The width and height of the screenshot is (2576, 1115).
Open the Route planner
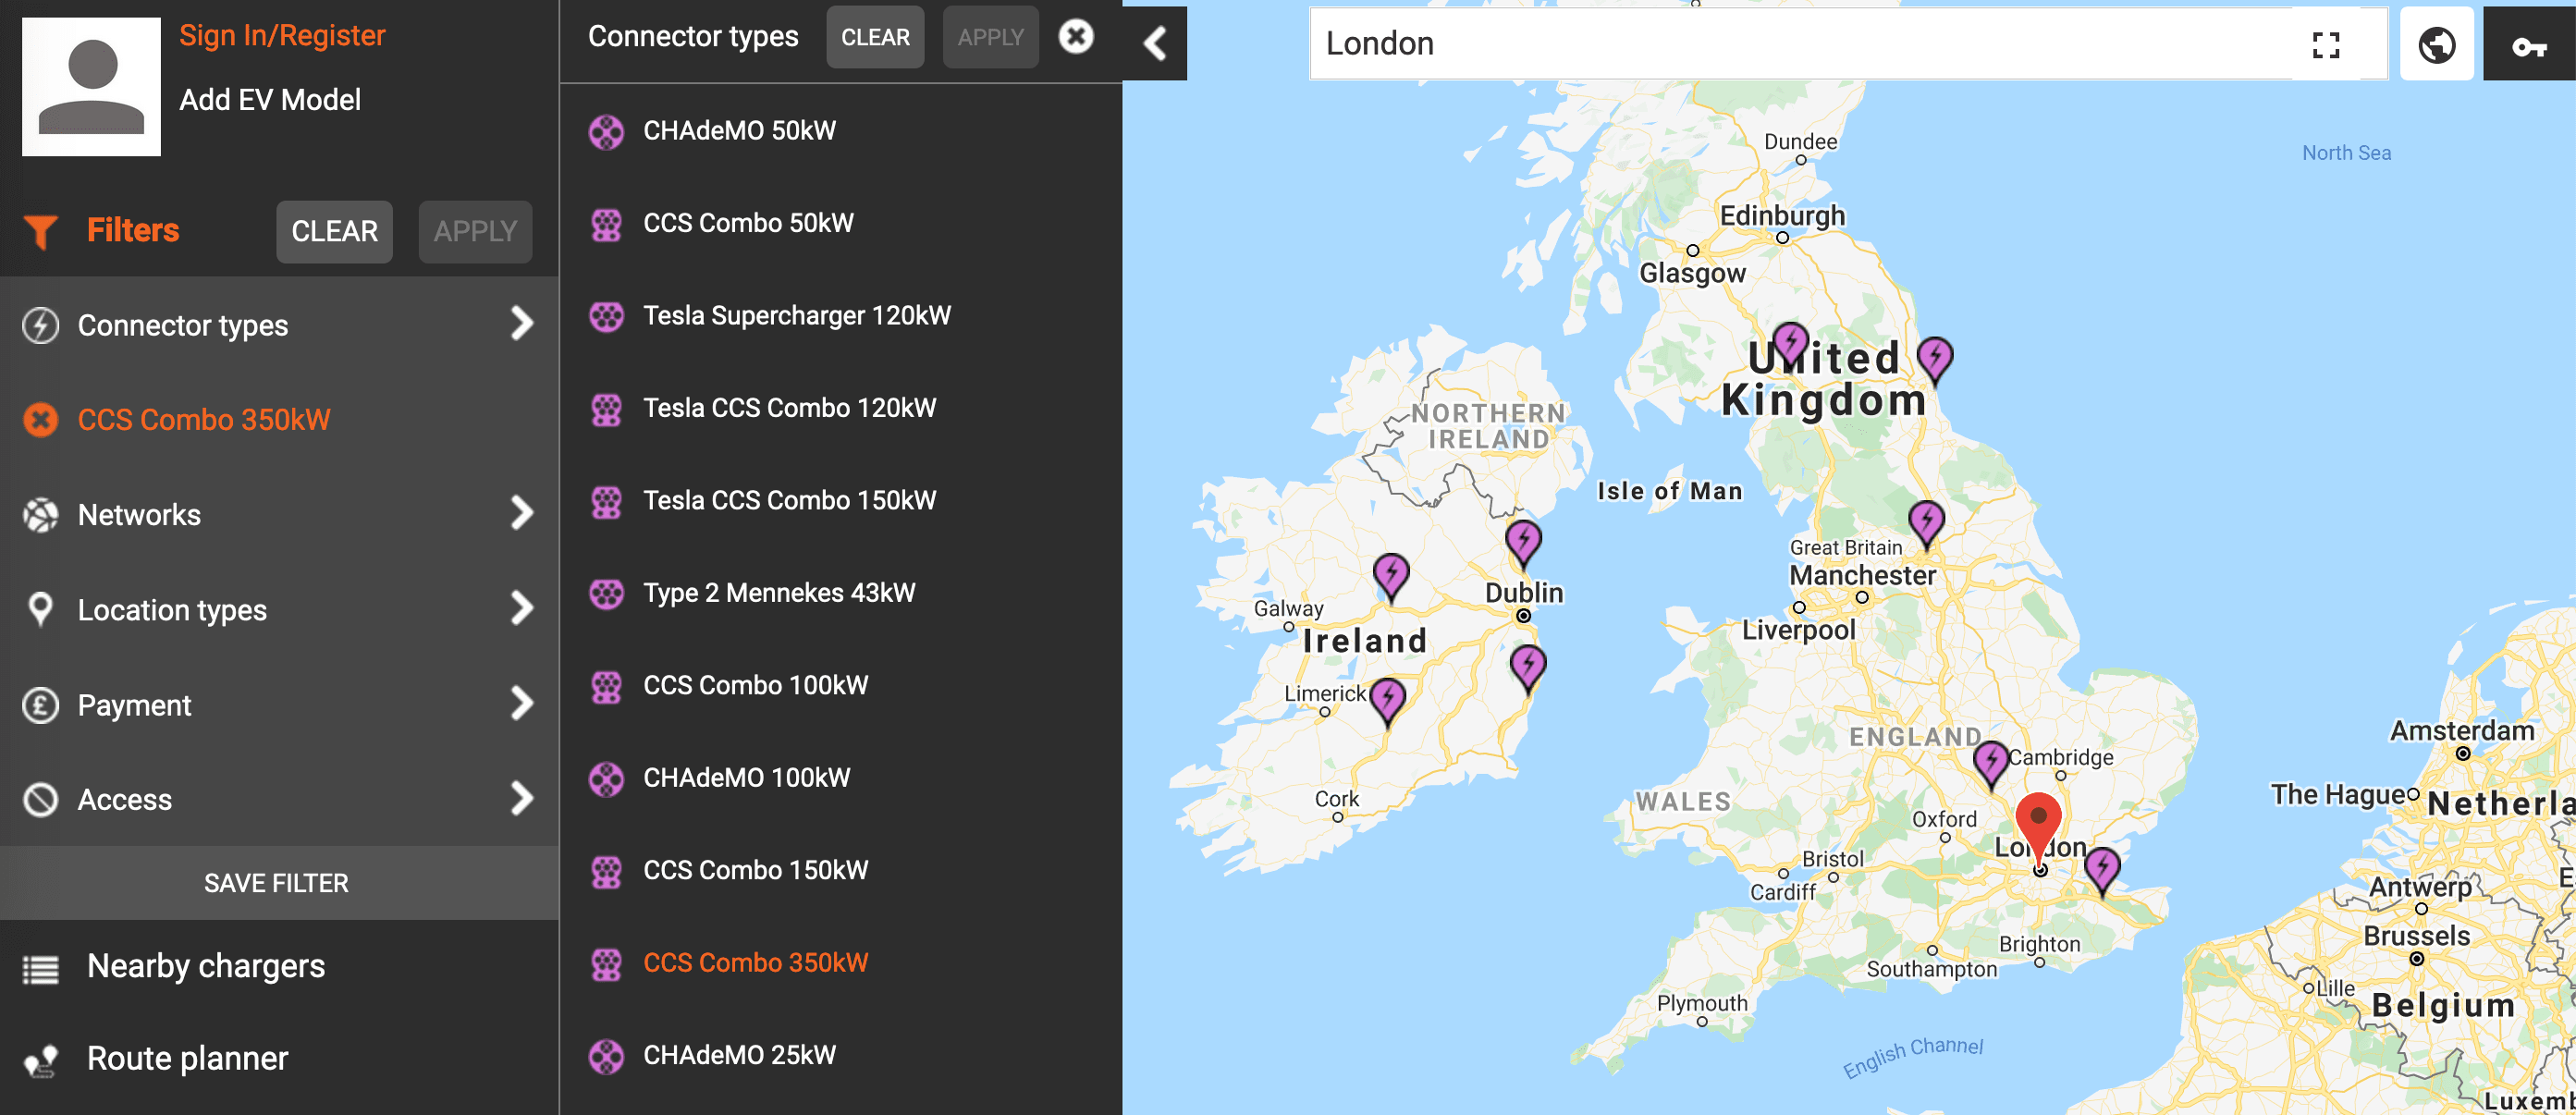pyautogui.click(x=187, y=1058)
